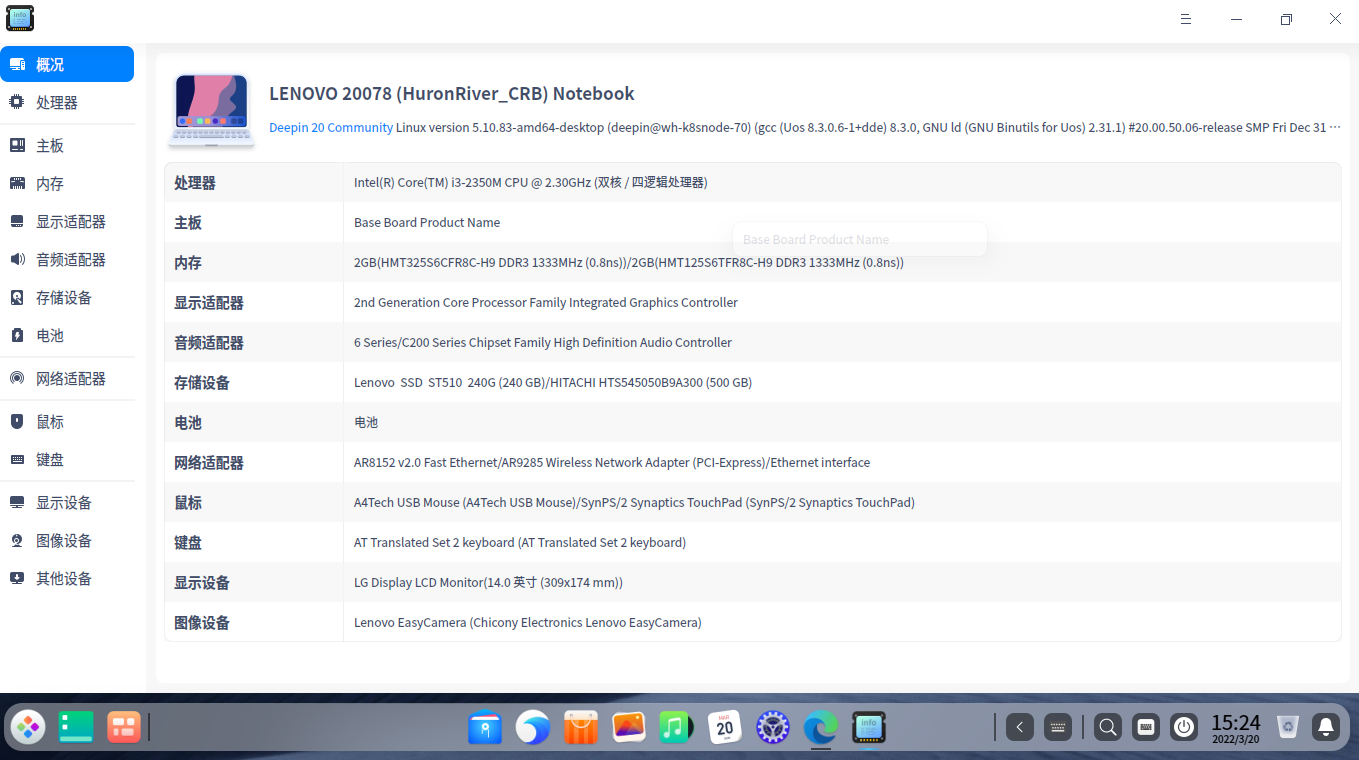Image resolution: width=1359 pixels, height=760 pixels.
Task: Launch Microsoft Edge from the dock
Action: [x=821, y=727]
